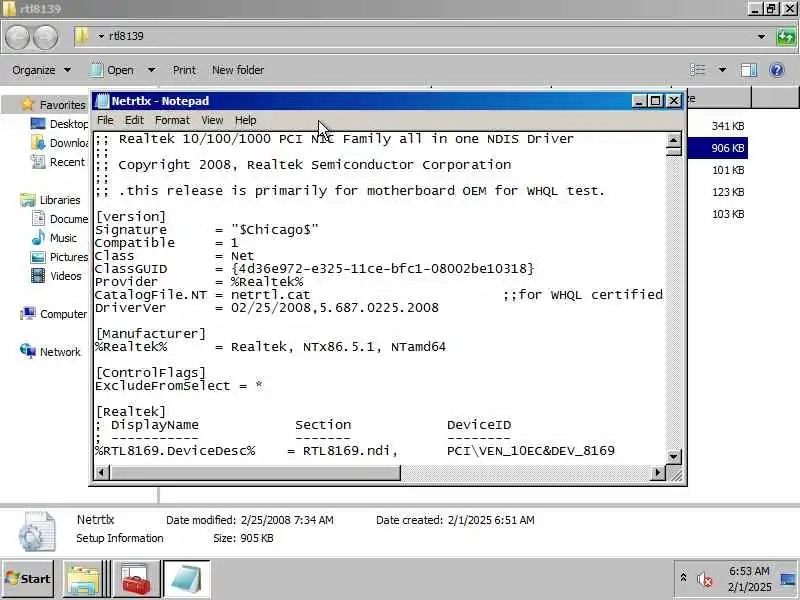Click the DriverVer line in Notepad

(x=267, y=308)
